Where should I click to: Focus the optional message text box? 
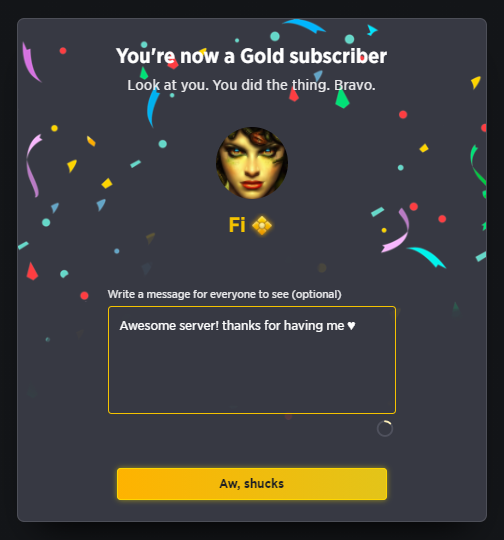point(252,360)
